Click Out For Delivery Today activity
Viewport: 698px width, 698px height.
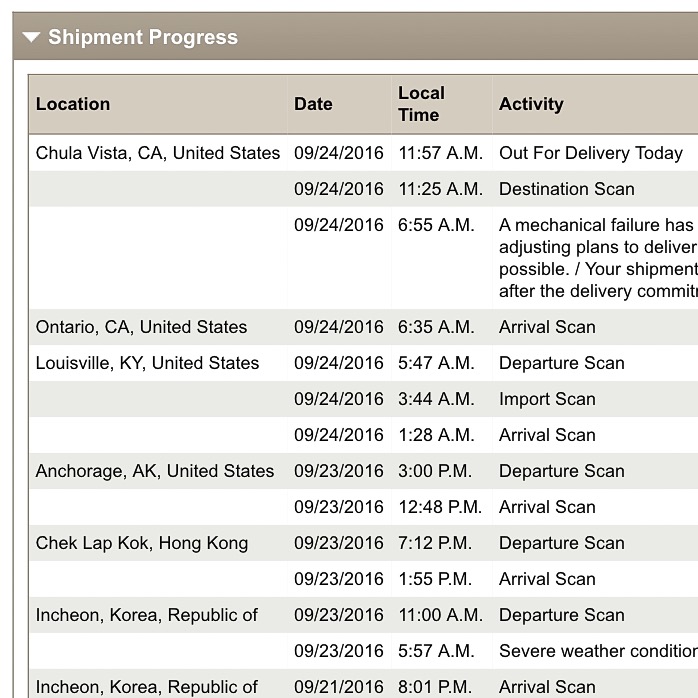pos(591,153)
